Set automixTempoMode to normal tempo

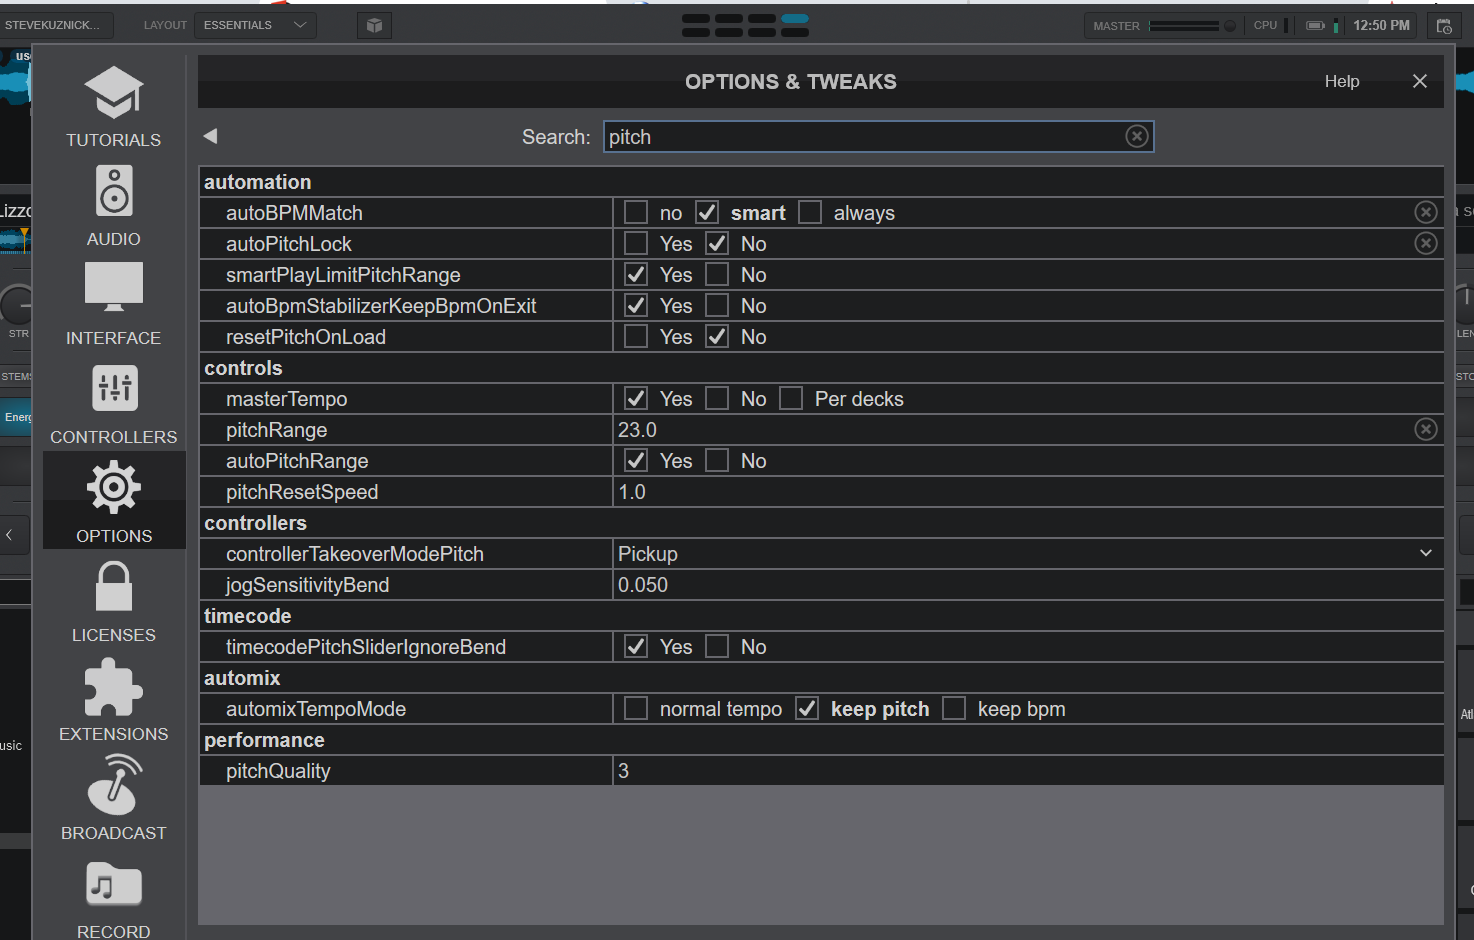pos(636,708)
